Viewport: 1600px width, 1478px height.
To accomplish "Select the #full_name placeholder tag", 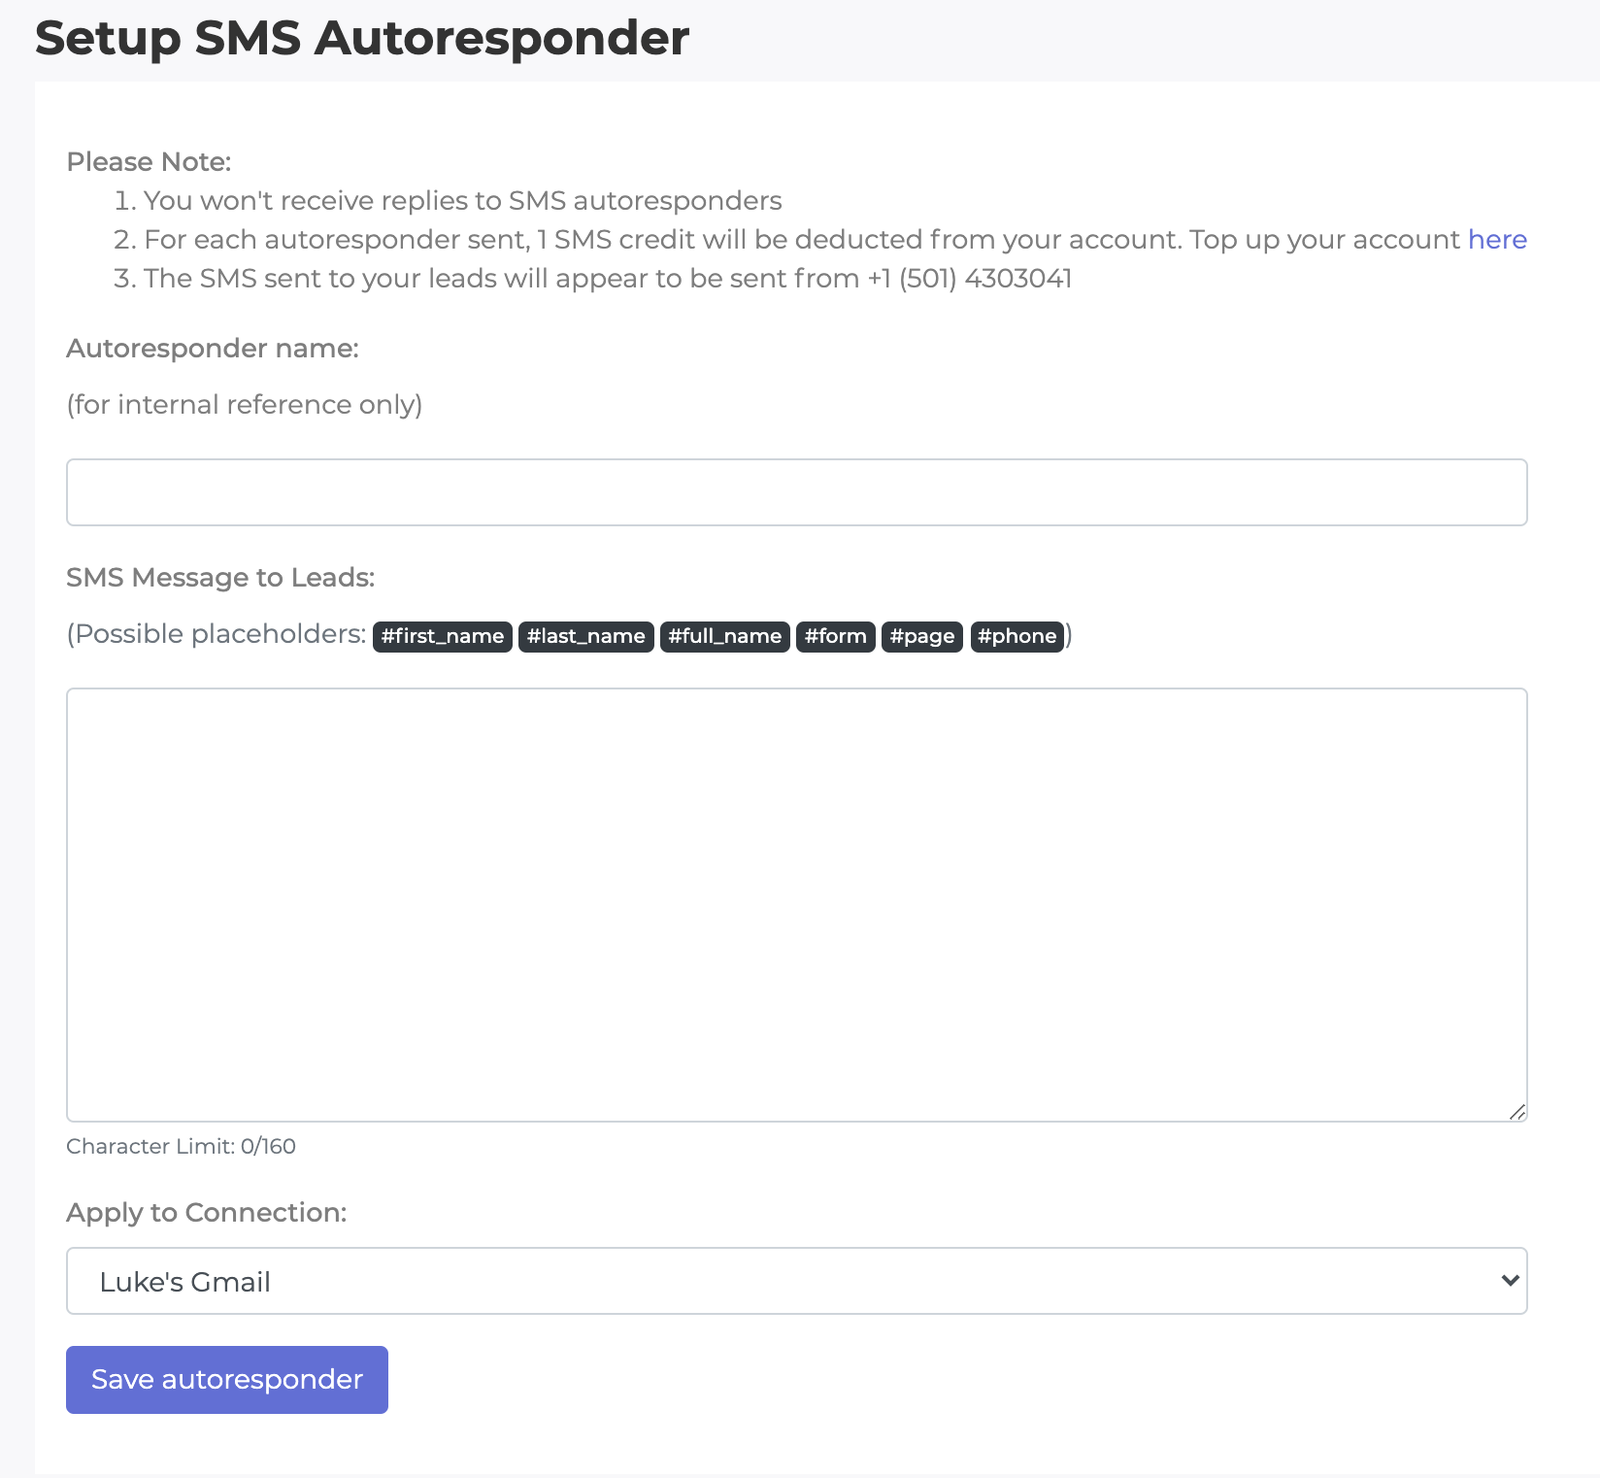I will [x=725, y=636].
